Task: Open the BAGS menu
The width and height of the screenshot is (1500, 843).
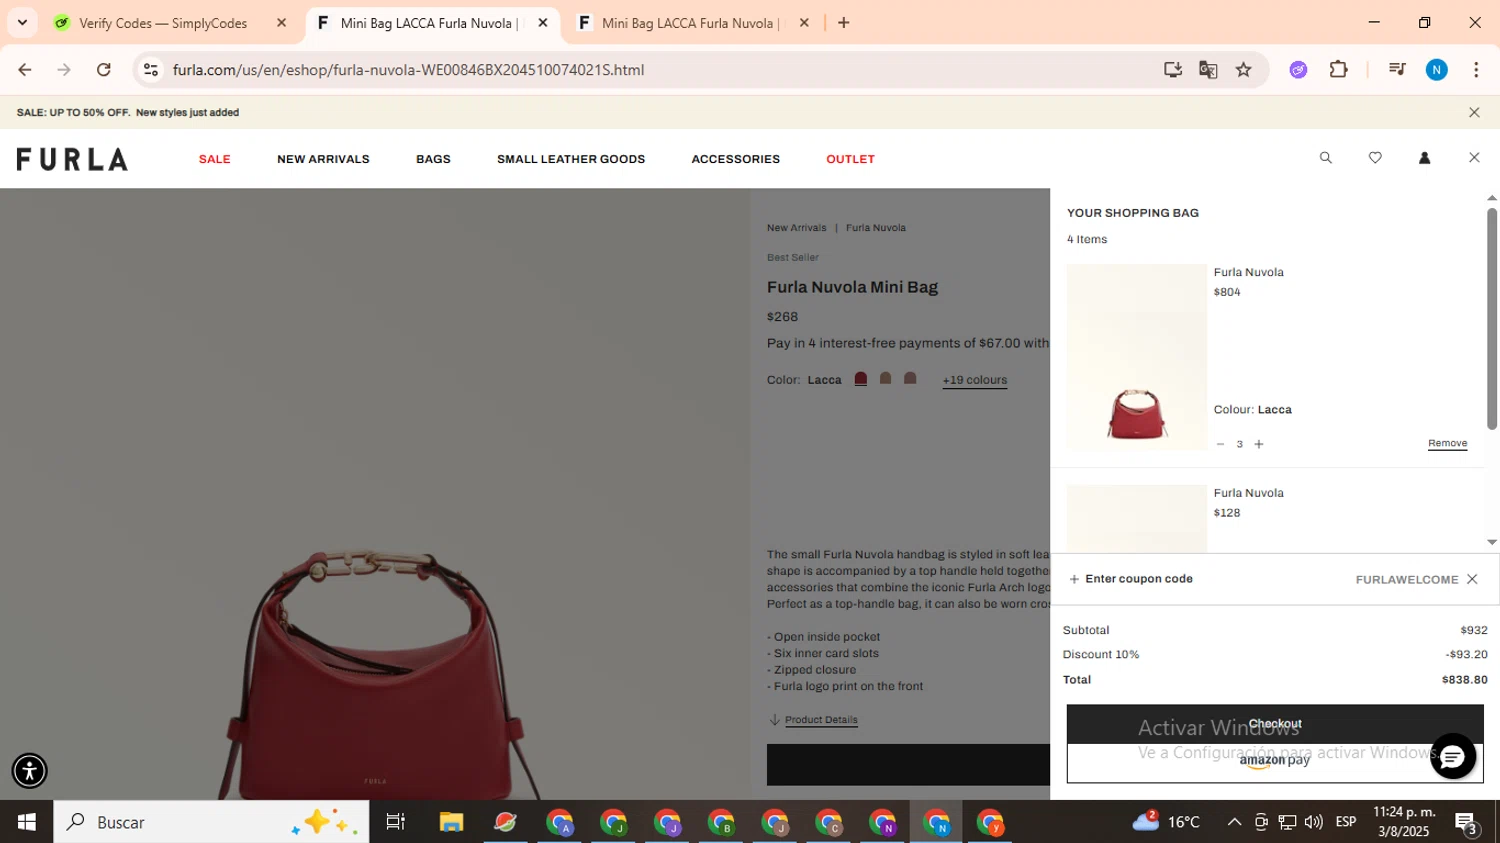Action: [433, 159]
